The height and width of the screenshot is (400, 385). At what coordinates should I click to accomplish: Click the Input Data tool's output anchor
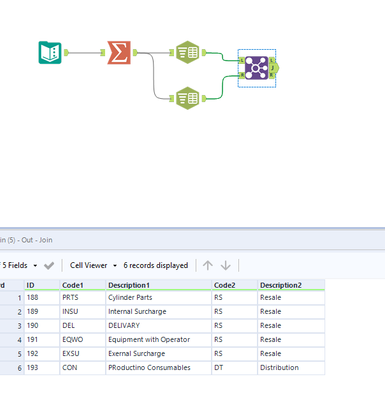(x=66, y=52)
